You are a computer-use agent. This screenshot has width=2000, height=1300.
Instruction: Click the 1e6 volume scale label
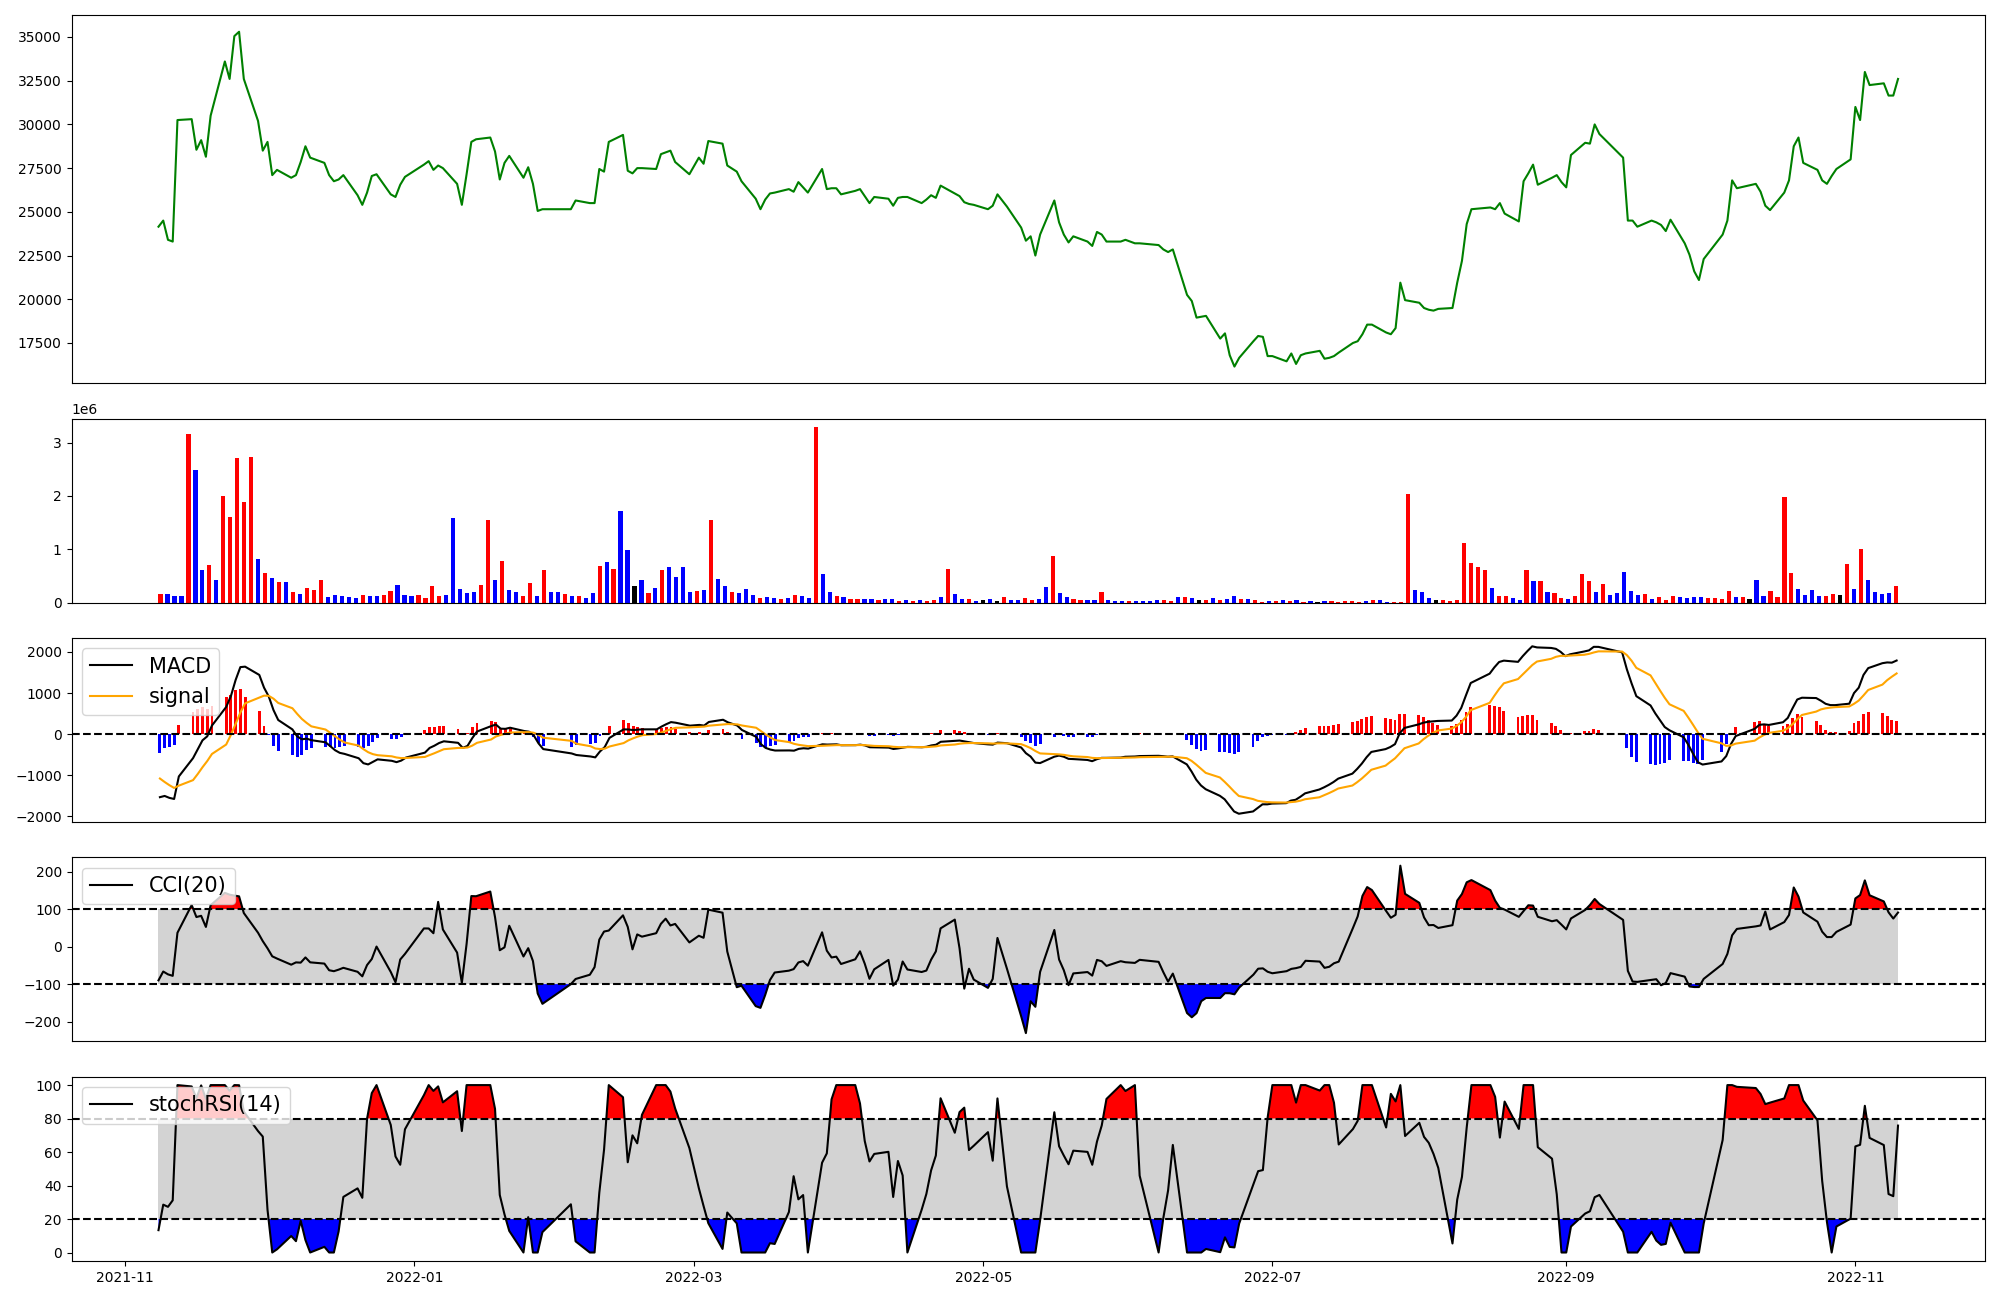click(84, 410)
